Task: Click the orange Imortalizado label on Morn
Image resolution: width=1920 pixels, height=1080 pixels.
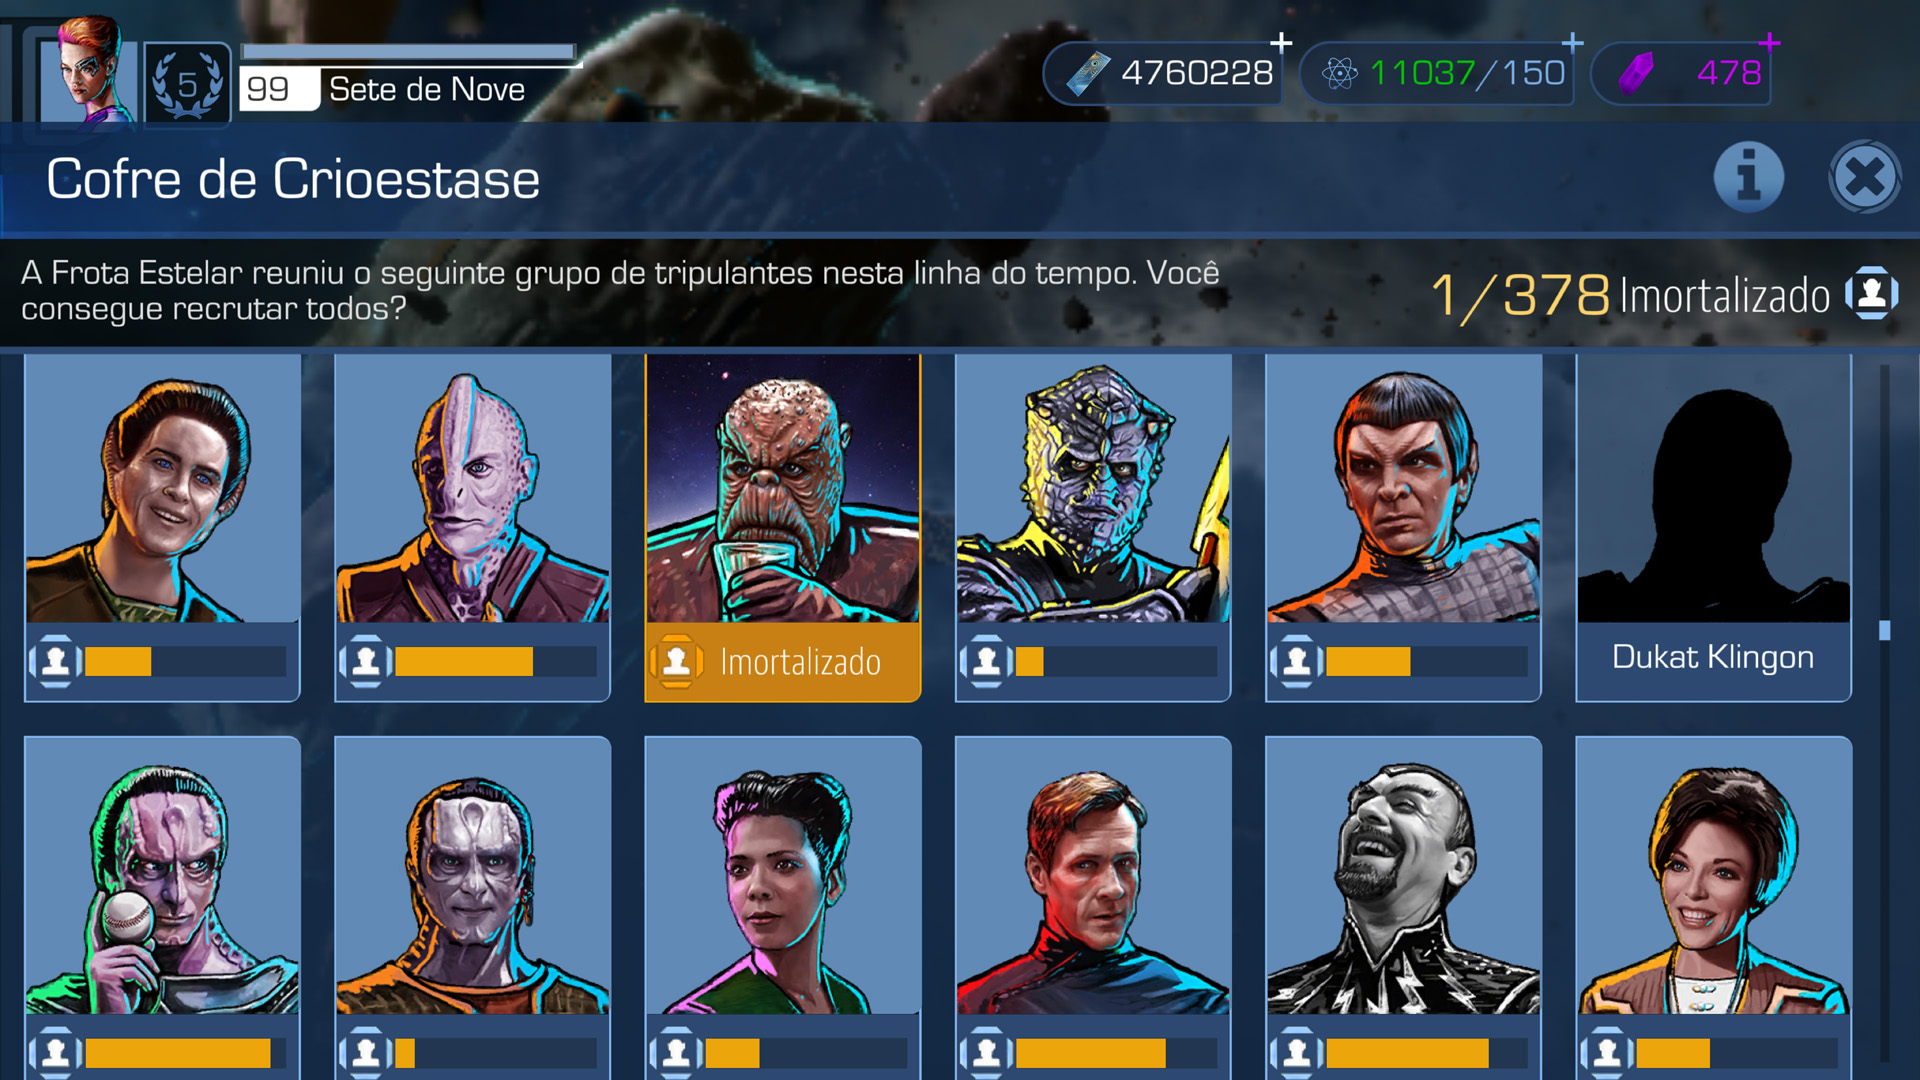Action: coord(800,662)
